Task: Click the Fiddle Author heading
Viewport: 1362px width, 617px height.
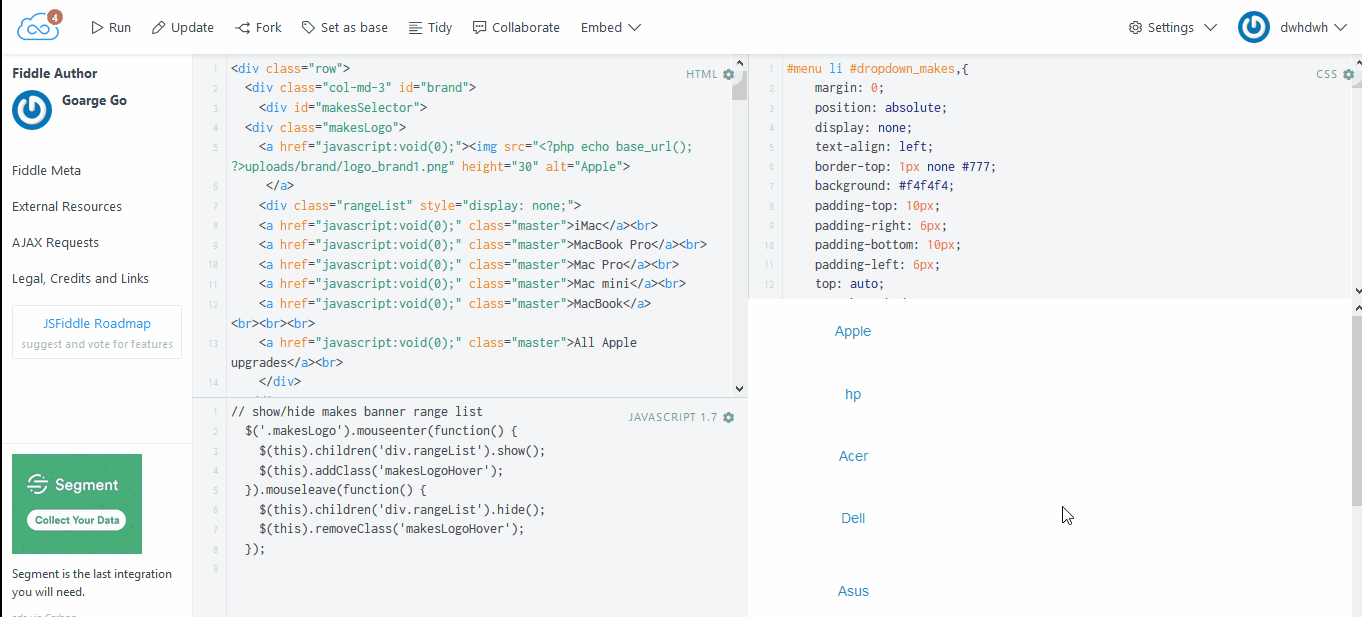Action: pos(55,73)
